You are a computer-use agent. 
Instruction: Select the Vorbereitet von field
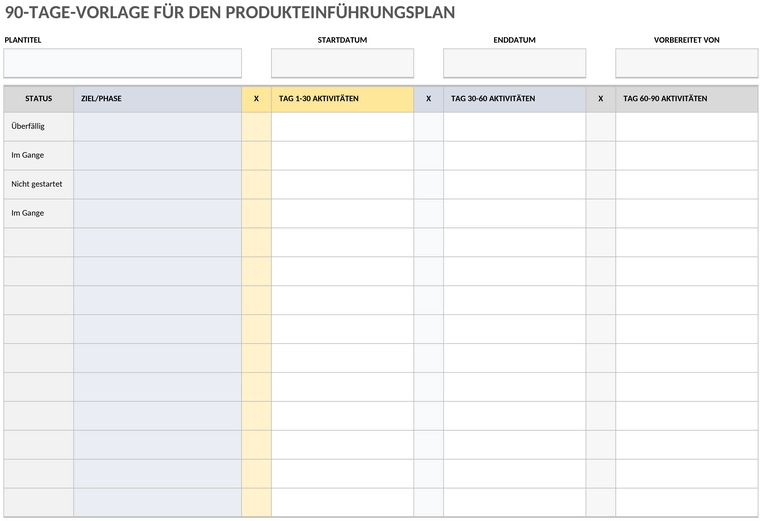pos(686,63)
